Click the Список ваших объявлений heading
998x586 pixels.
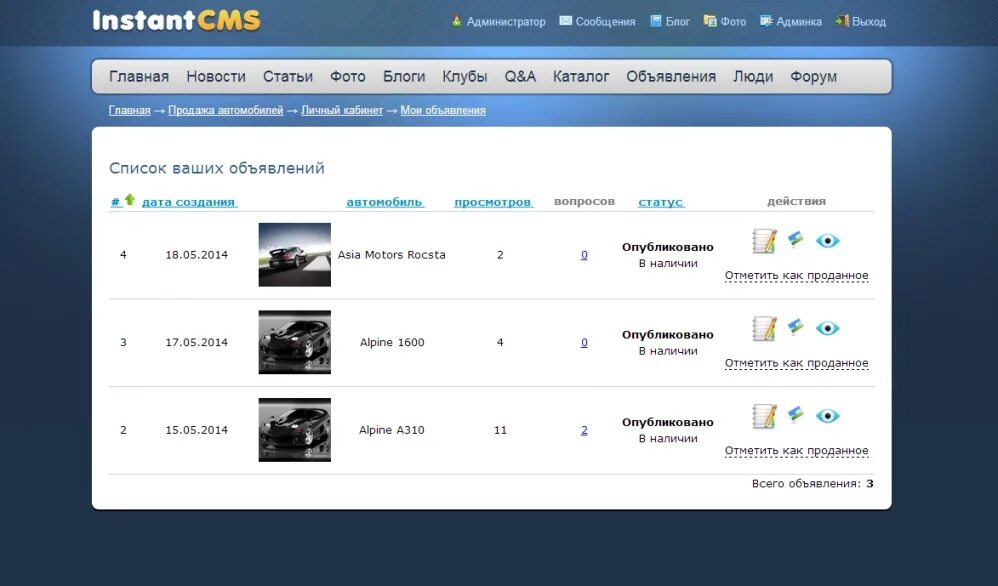[x=217, y=168]
